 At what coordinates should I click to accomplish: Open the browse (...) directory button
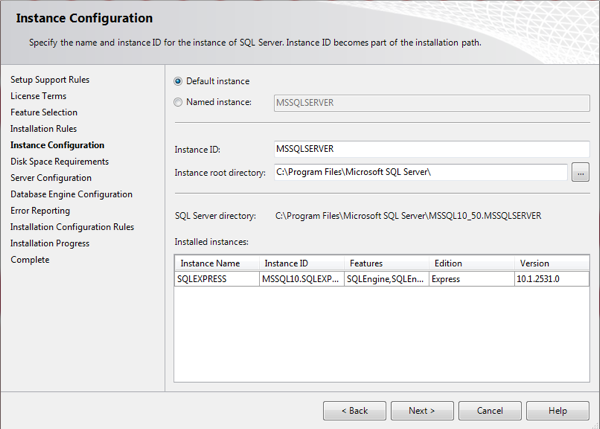tap(580, 172)
